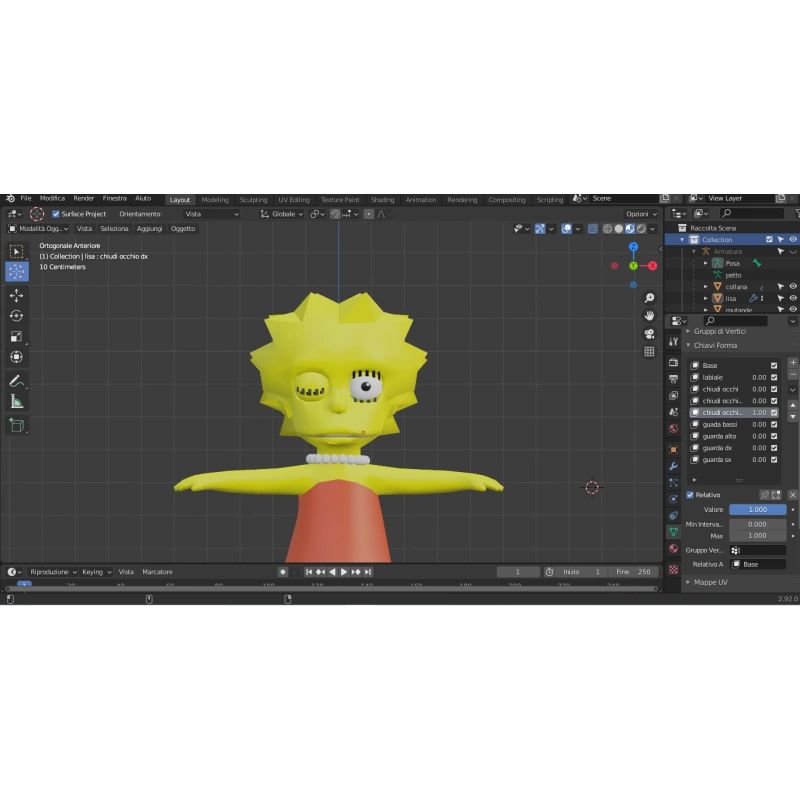Click the Fine frame field 250
The width and height of the screenshot is (800, 800).
[x=634, y=572]
